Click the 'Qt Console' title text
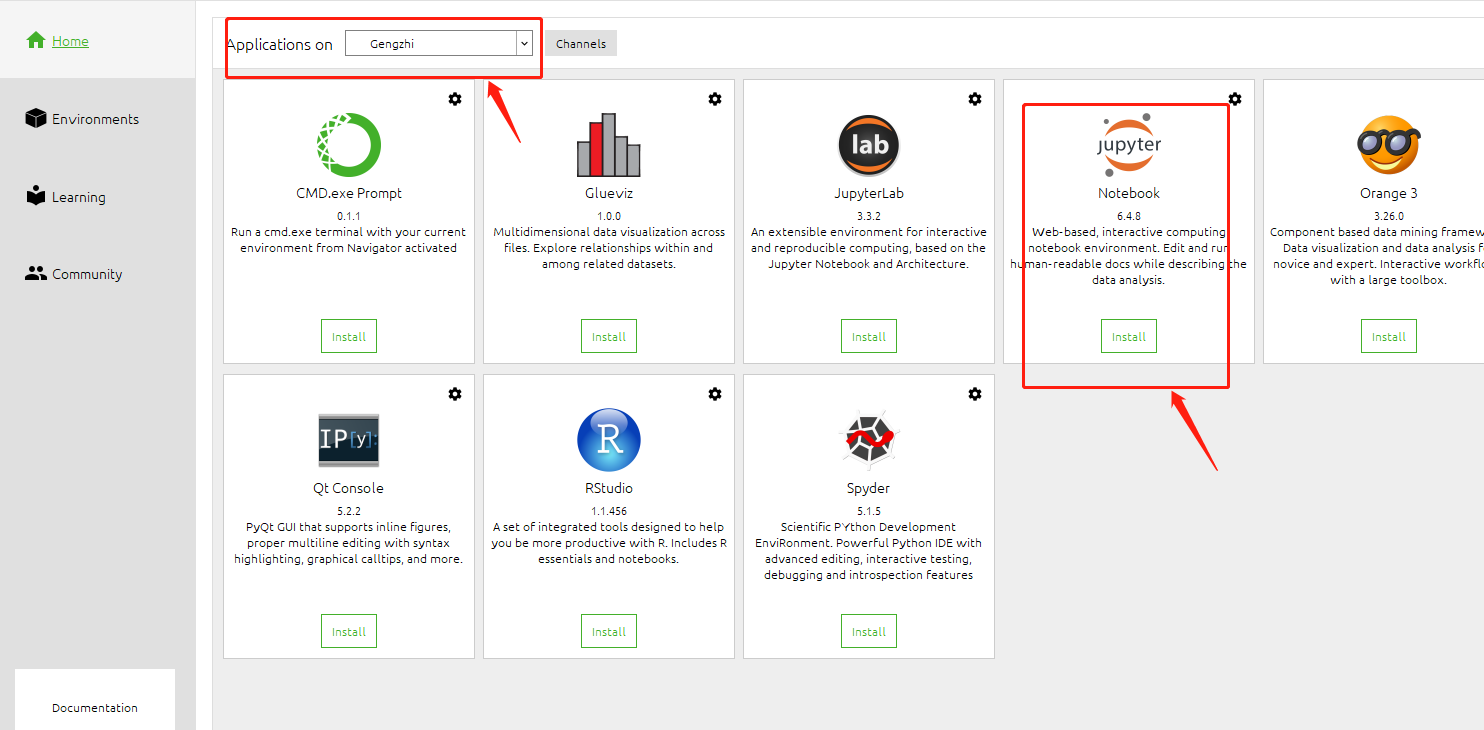1484x730 pixels. (349, 488)
